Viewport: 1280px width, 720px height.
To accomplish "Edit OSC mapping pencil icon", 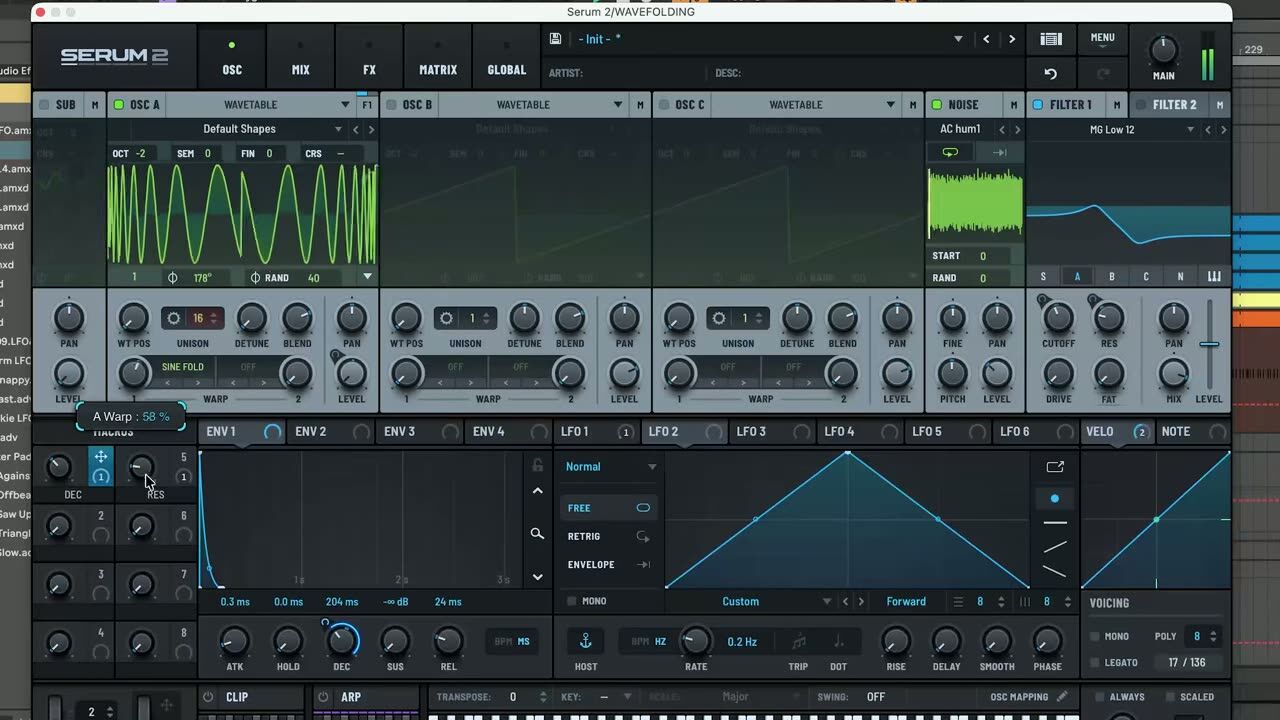I will click(x=1061, y=697).
